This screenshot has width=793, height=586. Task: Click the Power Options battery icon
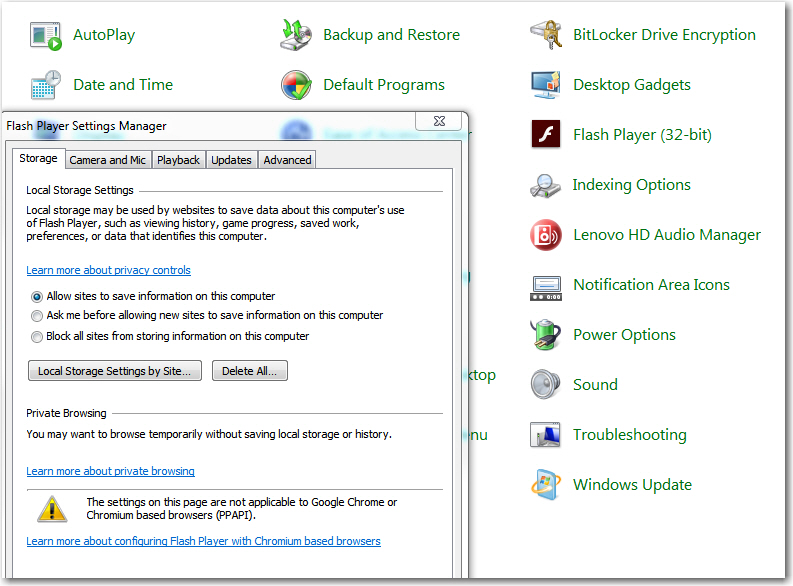(x=546, y=335)
